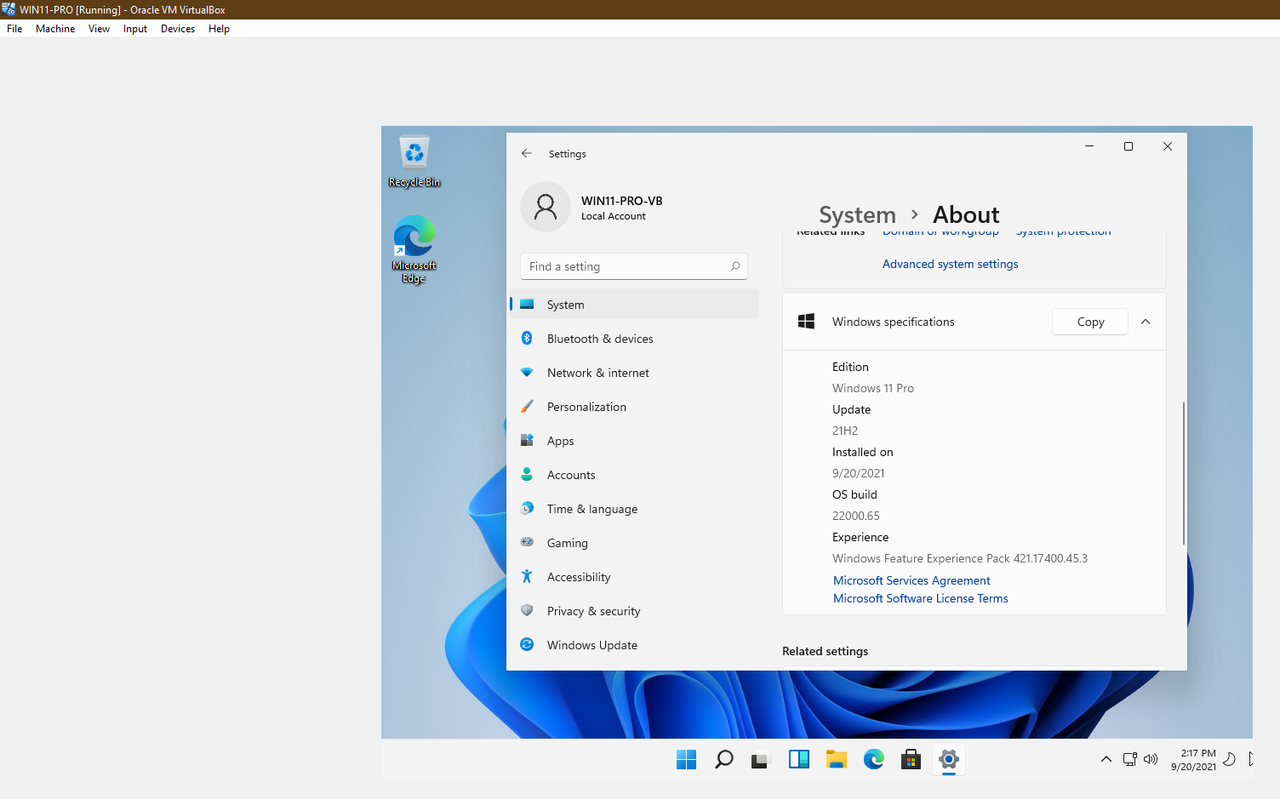Click the About page scrollbar

pyautogui.click(x=1184, y=473)
